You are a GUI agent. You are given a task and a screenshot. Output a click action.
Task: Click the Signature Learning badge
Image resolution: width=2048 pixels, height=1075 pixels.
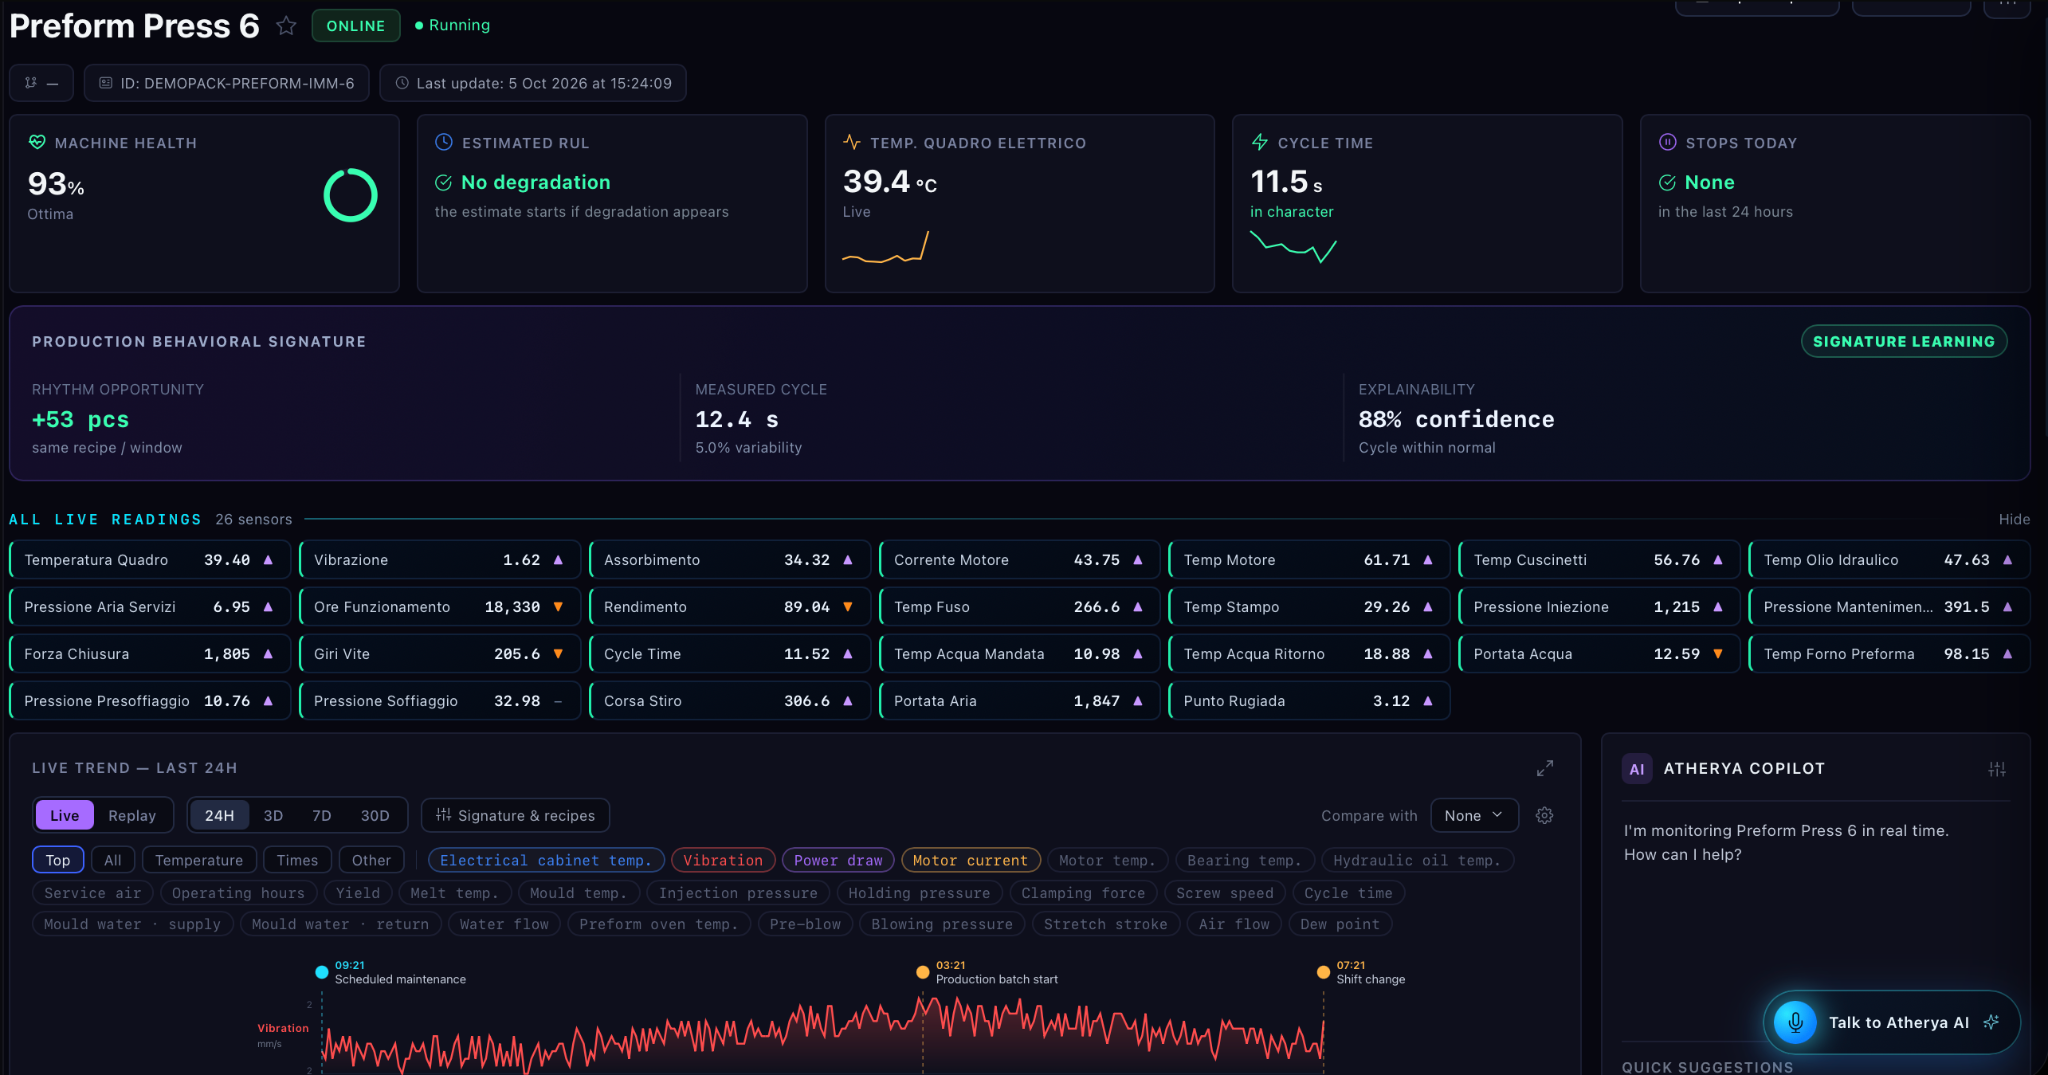pyautogui.click(x=1903, y=341)
